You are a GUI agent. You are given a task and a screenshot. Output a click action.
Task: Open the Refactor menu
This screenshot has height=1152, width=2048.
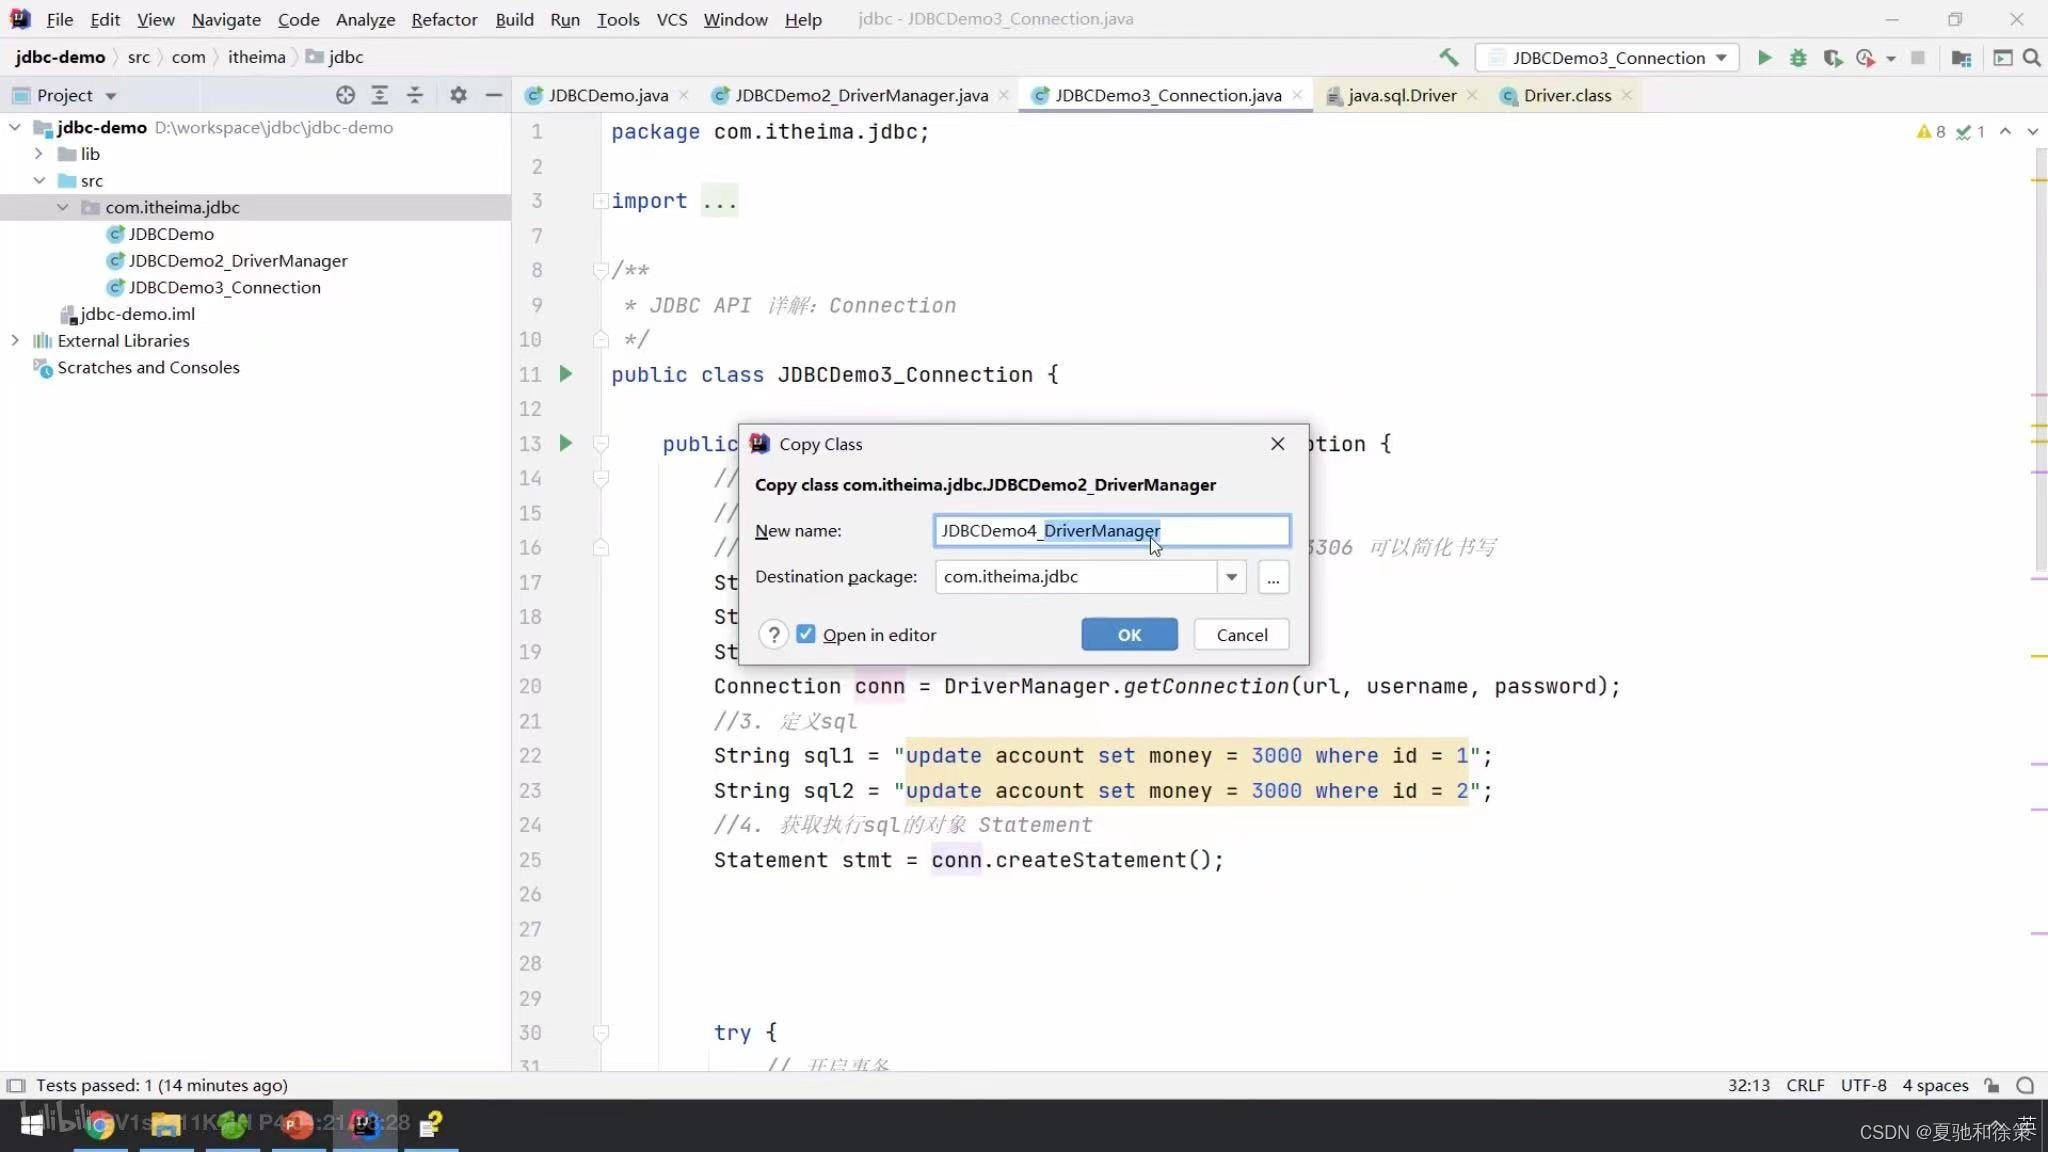tap(444, 19)
